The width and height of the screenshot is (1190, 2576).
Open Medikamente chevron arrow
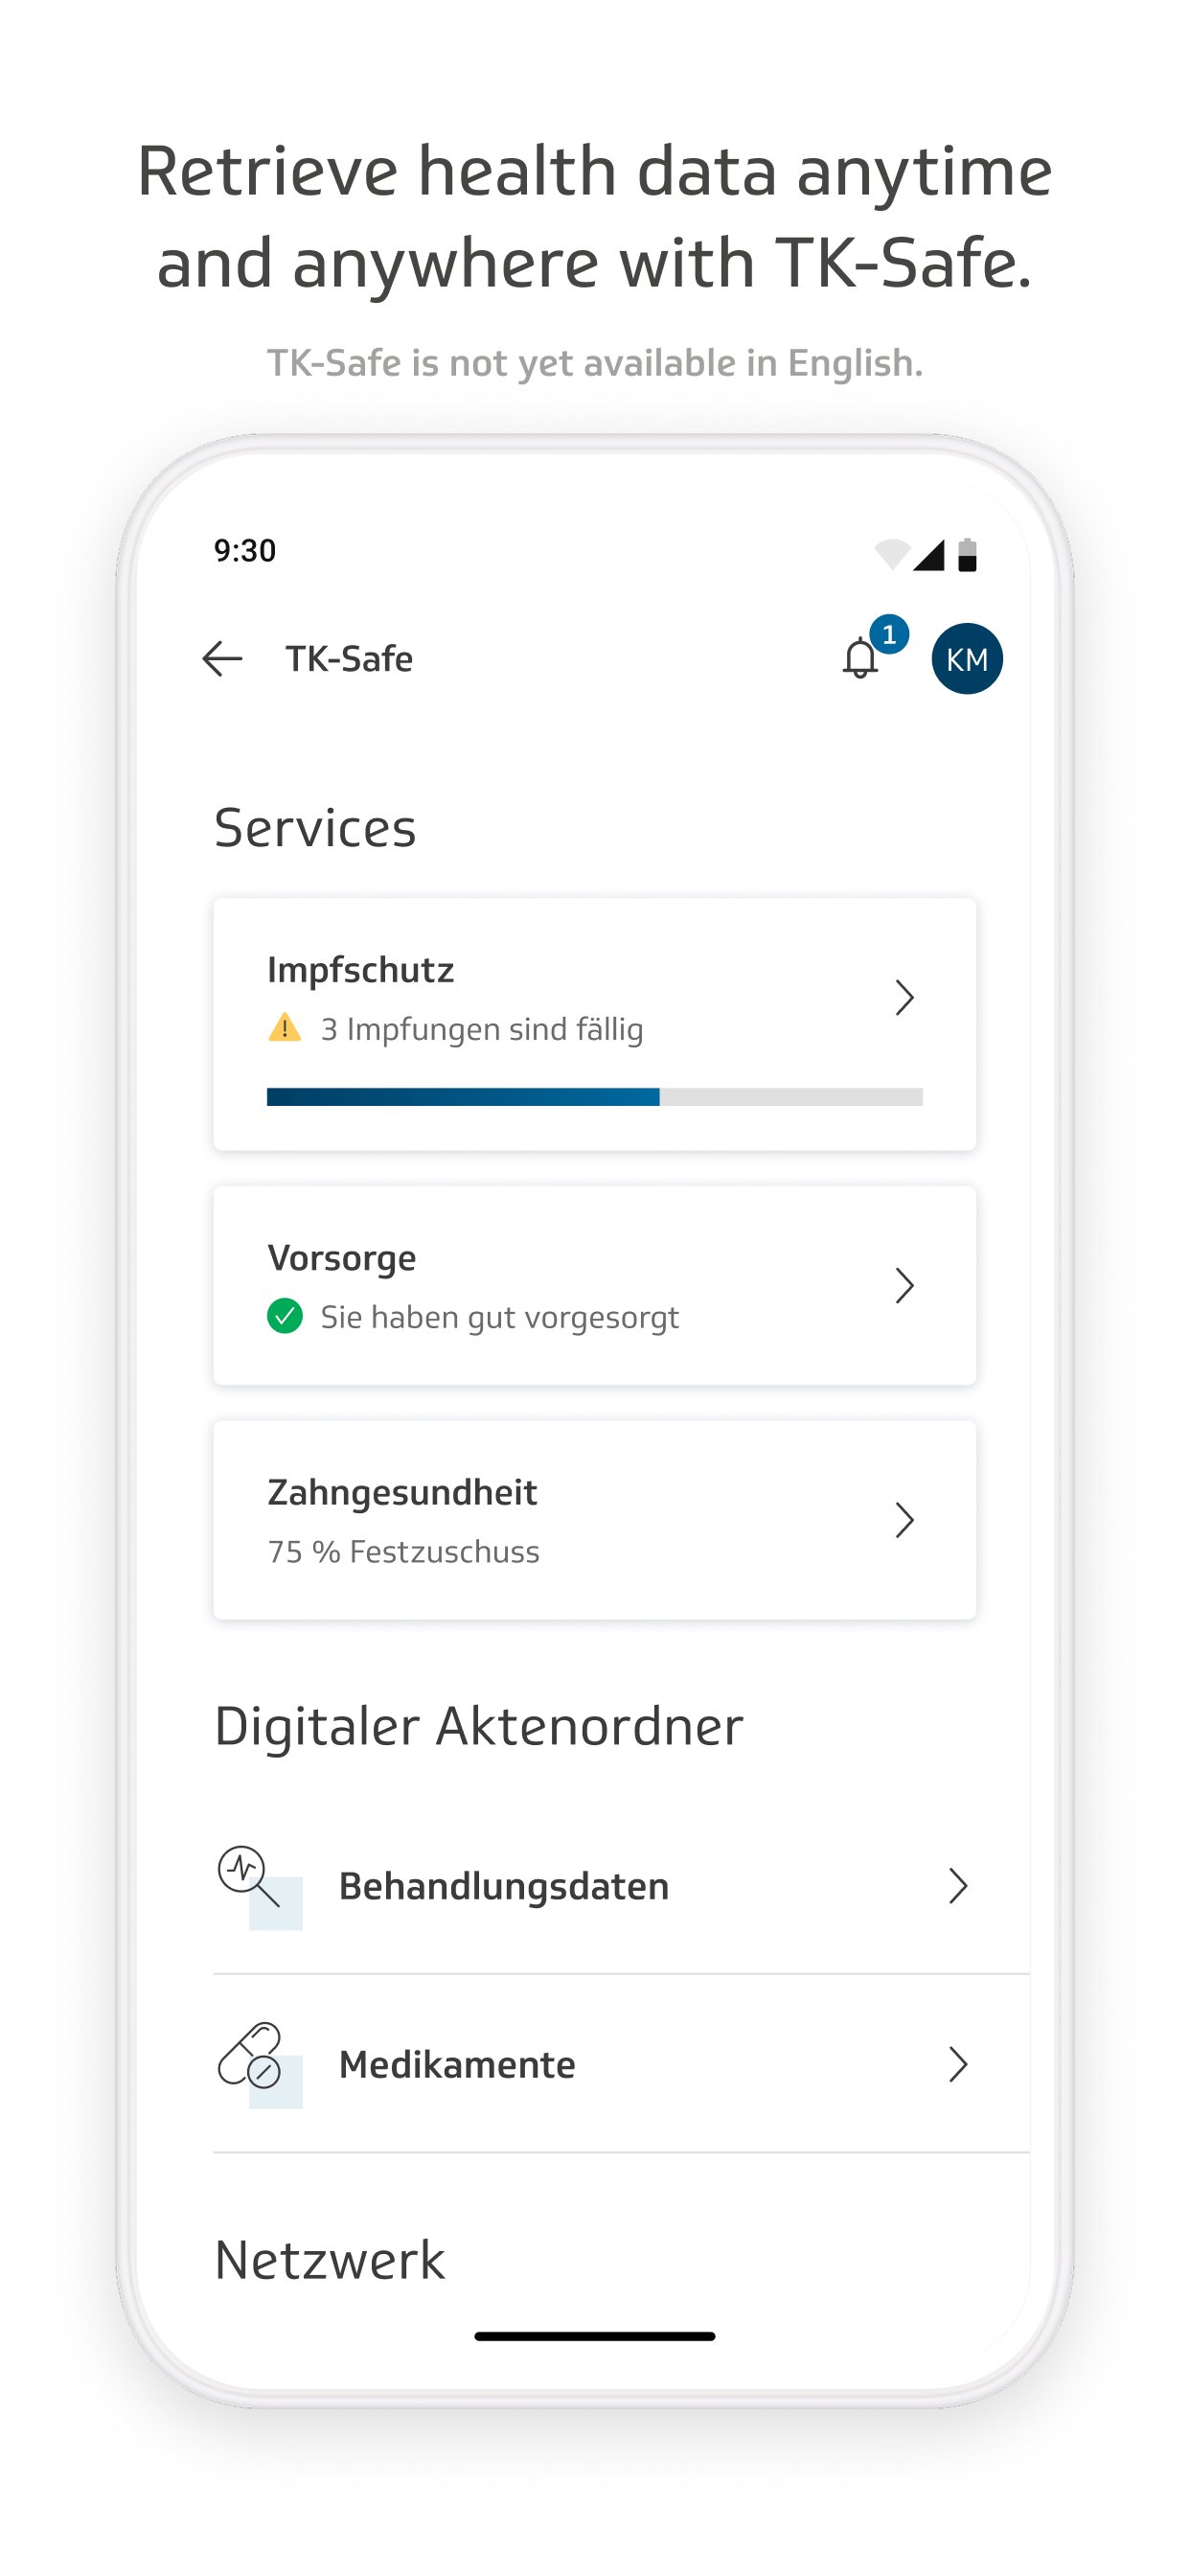tap(958, 2064)
